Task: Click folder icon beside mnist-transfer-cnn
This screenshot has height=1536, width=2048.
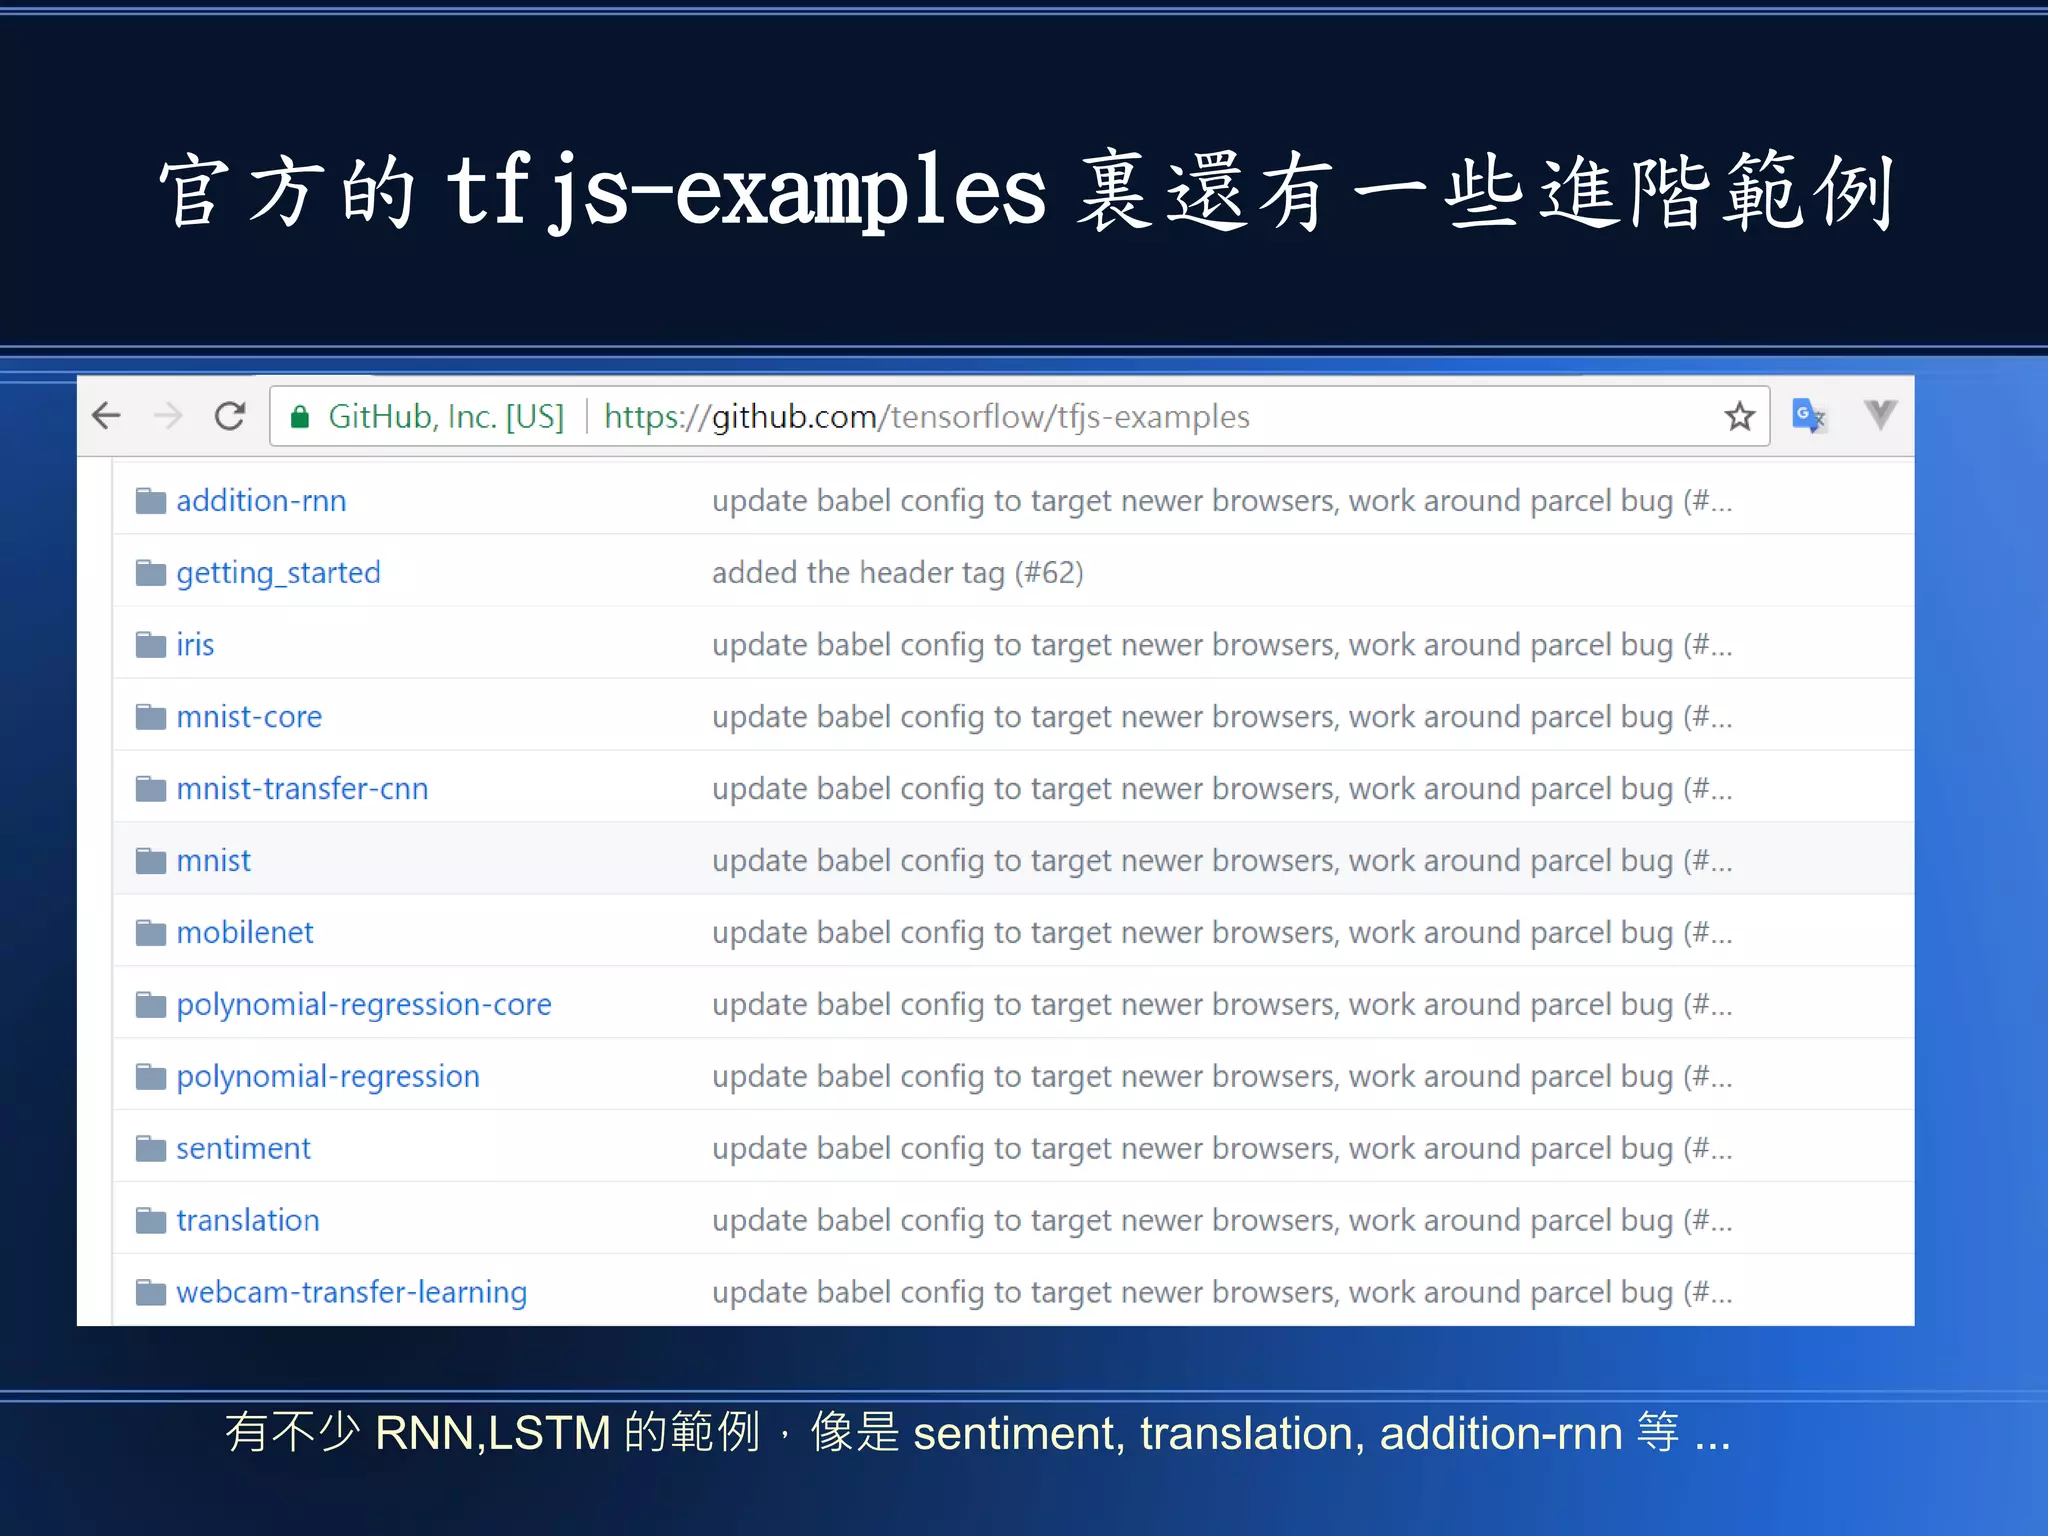Action: [151, 788]
